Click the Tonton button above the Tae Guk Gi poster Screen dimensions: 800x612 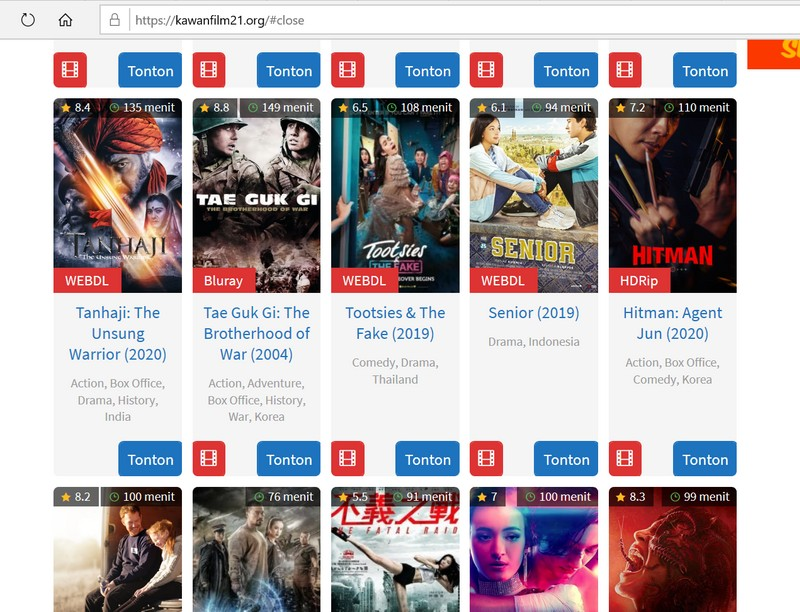click(x=289, y=70)
